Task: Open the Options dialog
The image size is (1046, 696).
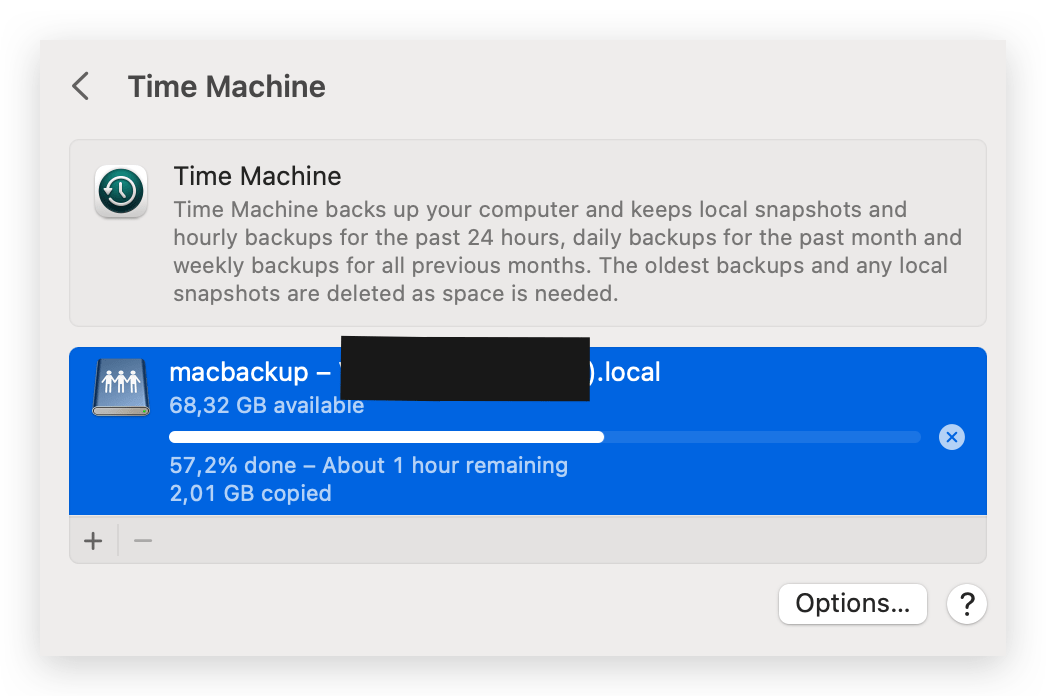Action: tap(852, 604)
